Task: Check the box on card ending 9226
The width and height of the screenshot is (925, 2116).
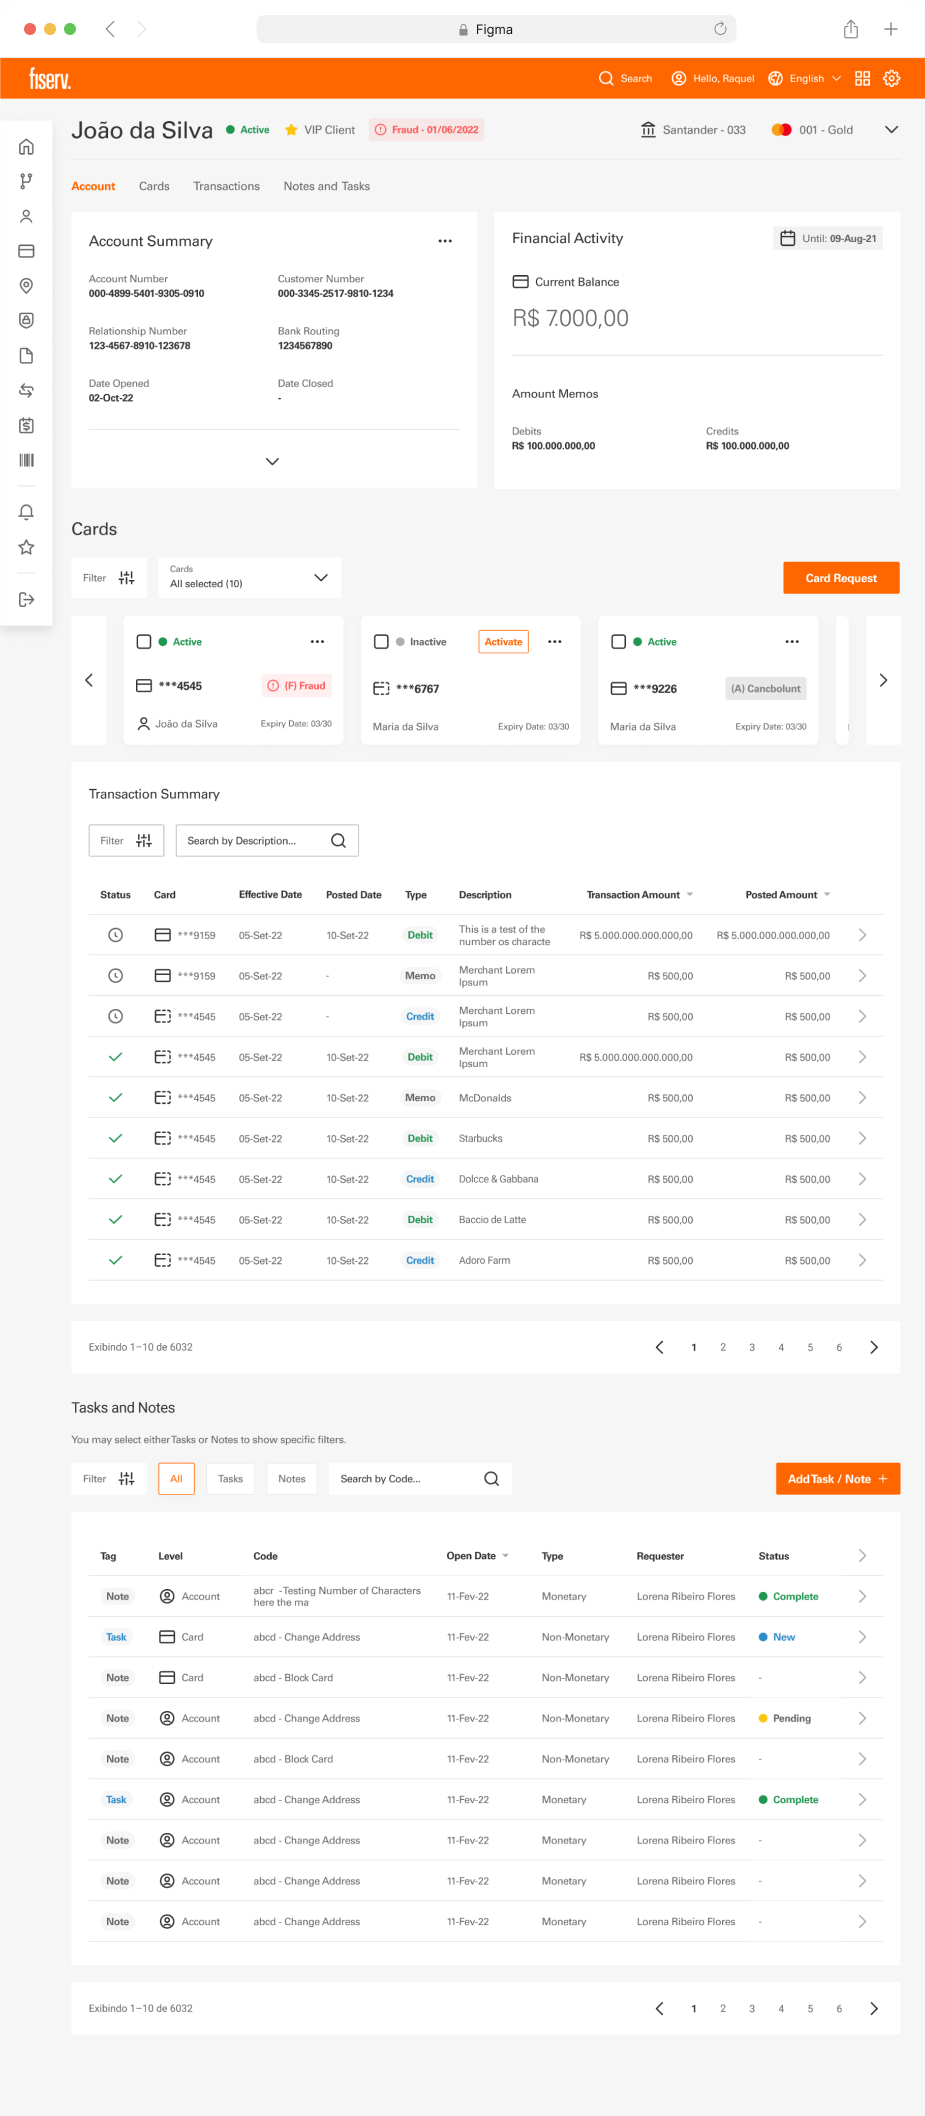Action: (x=618, y=642)
